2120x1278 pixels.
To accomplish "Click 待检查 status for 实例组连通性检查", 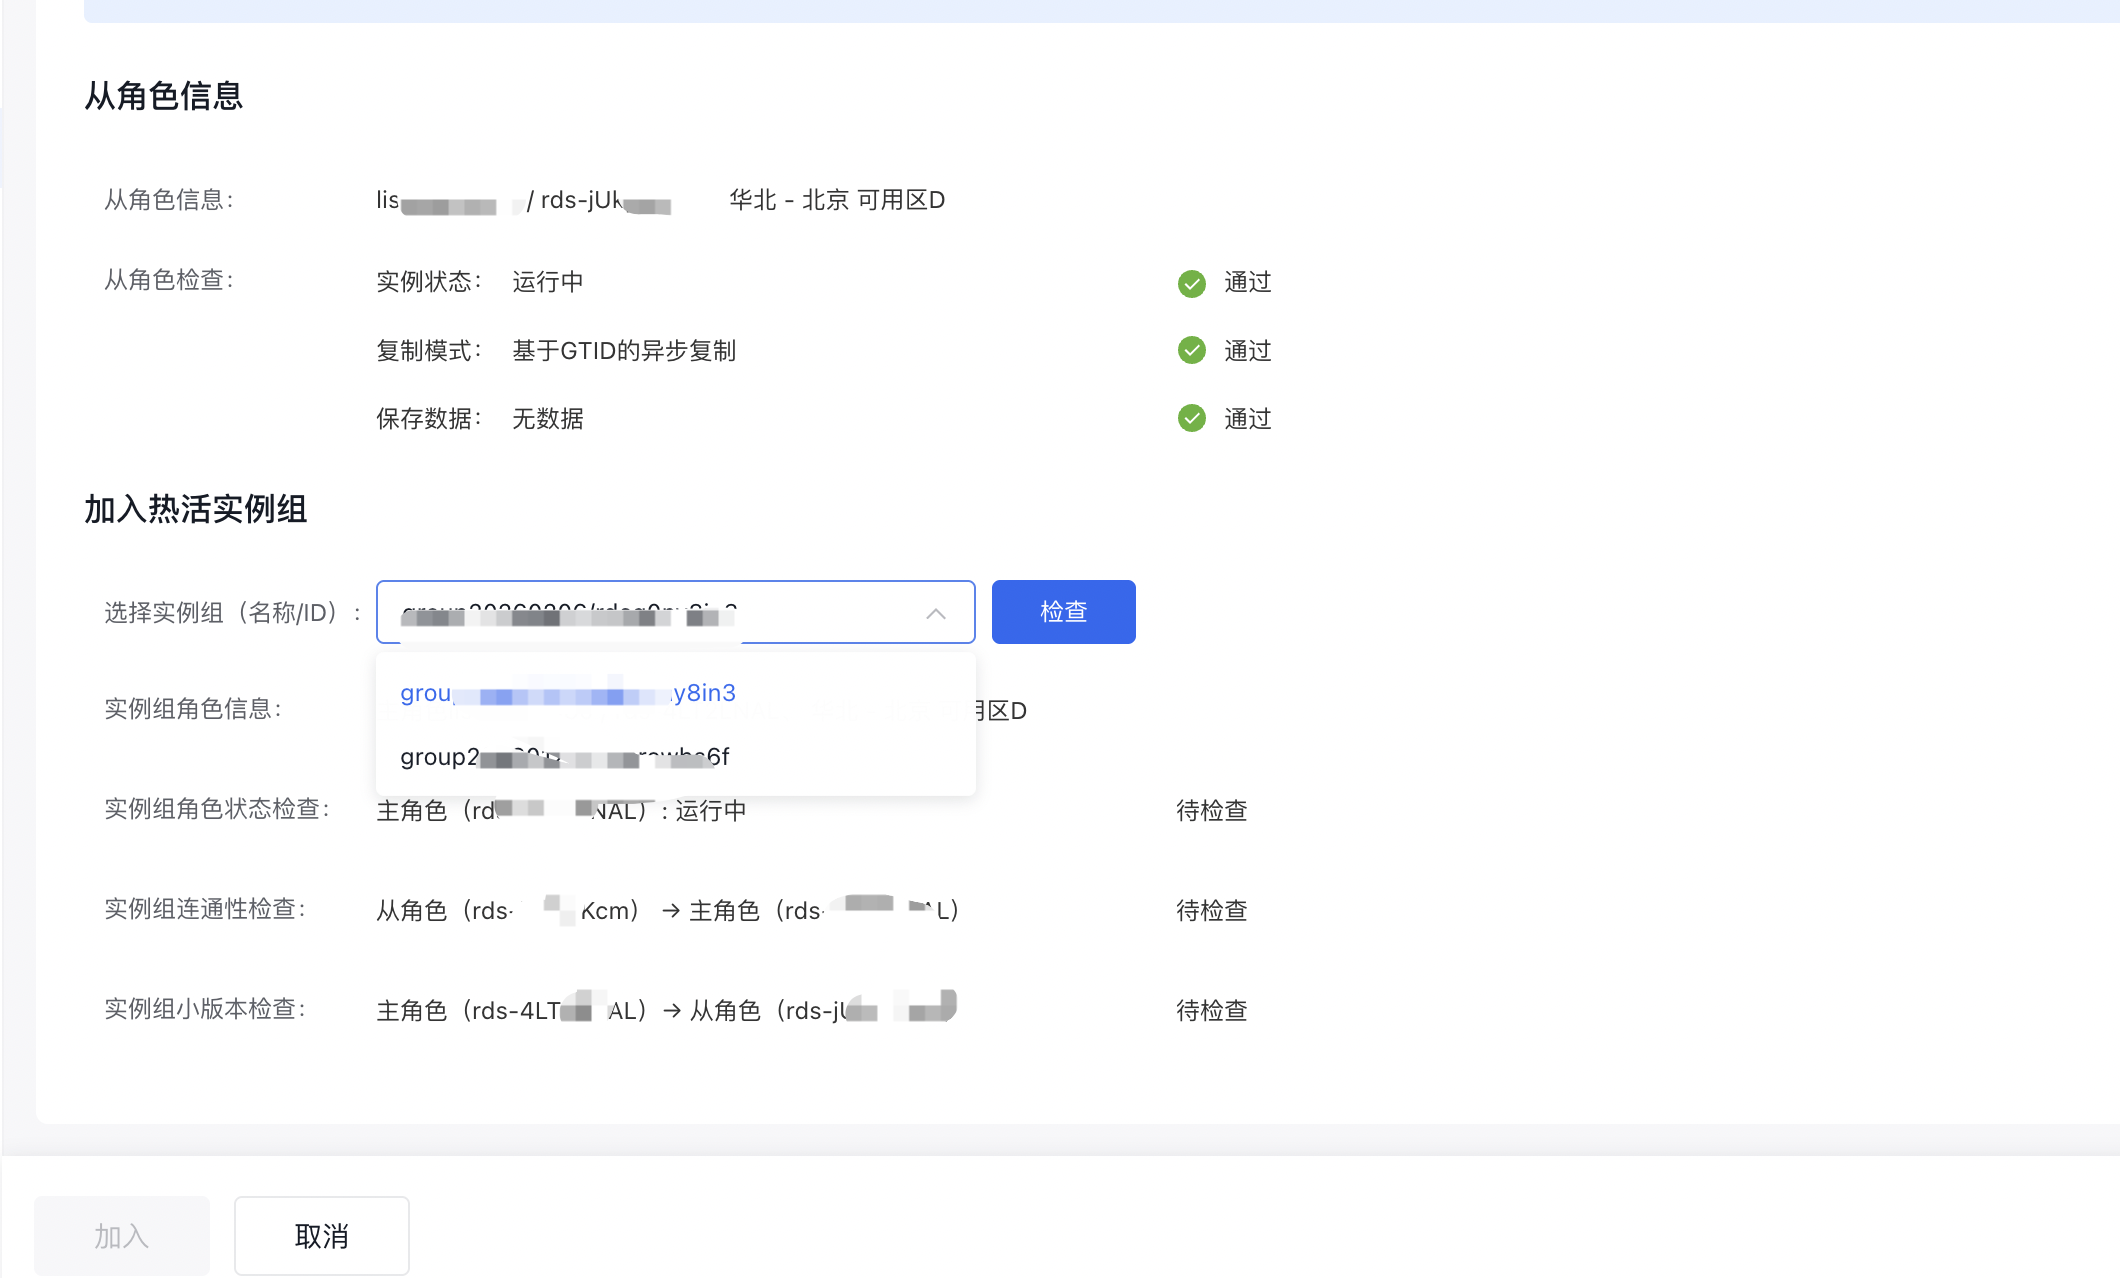I will [1211, 911].
